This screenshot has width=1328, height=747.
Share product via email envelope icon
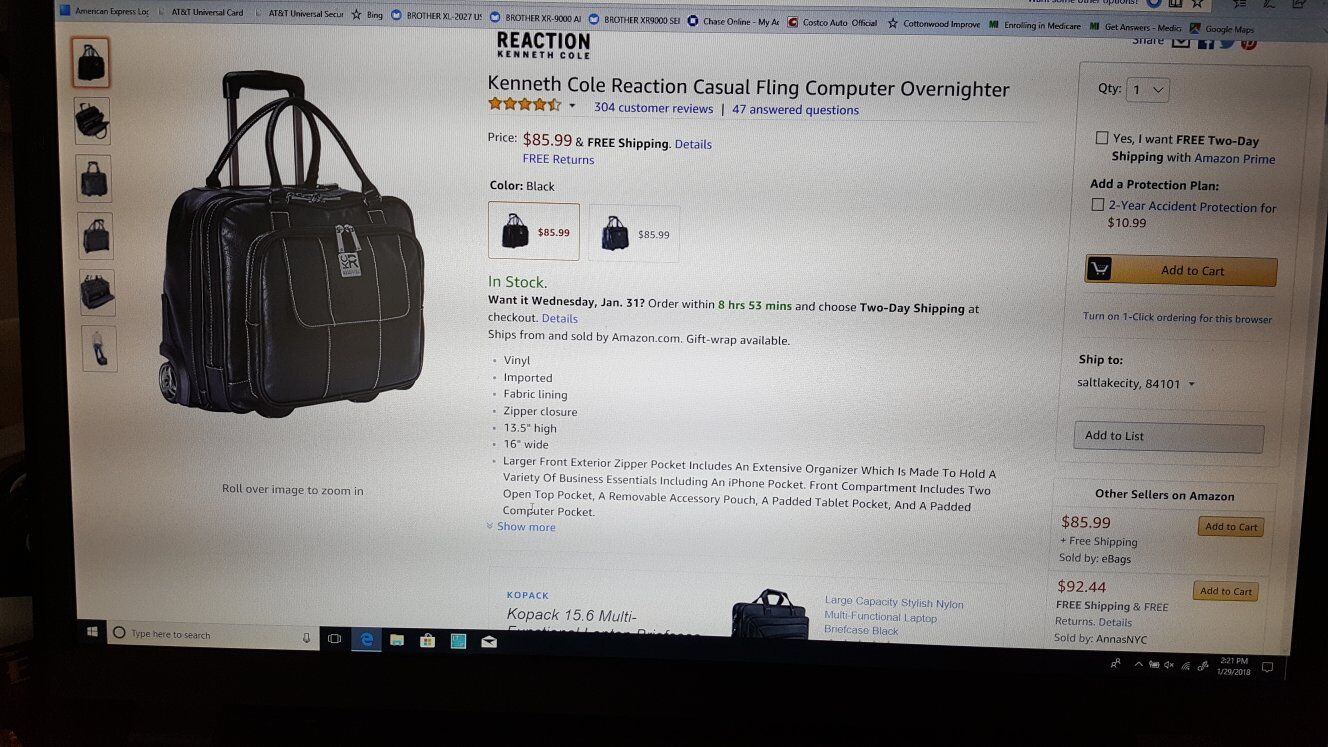(x=1181, y=41)
